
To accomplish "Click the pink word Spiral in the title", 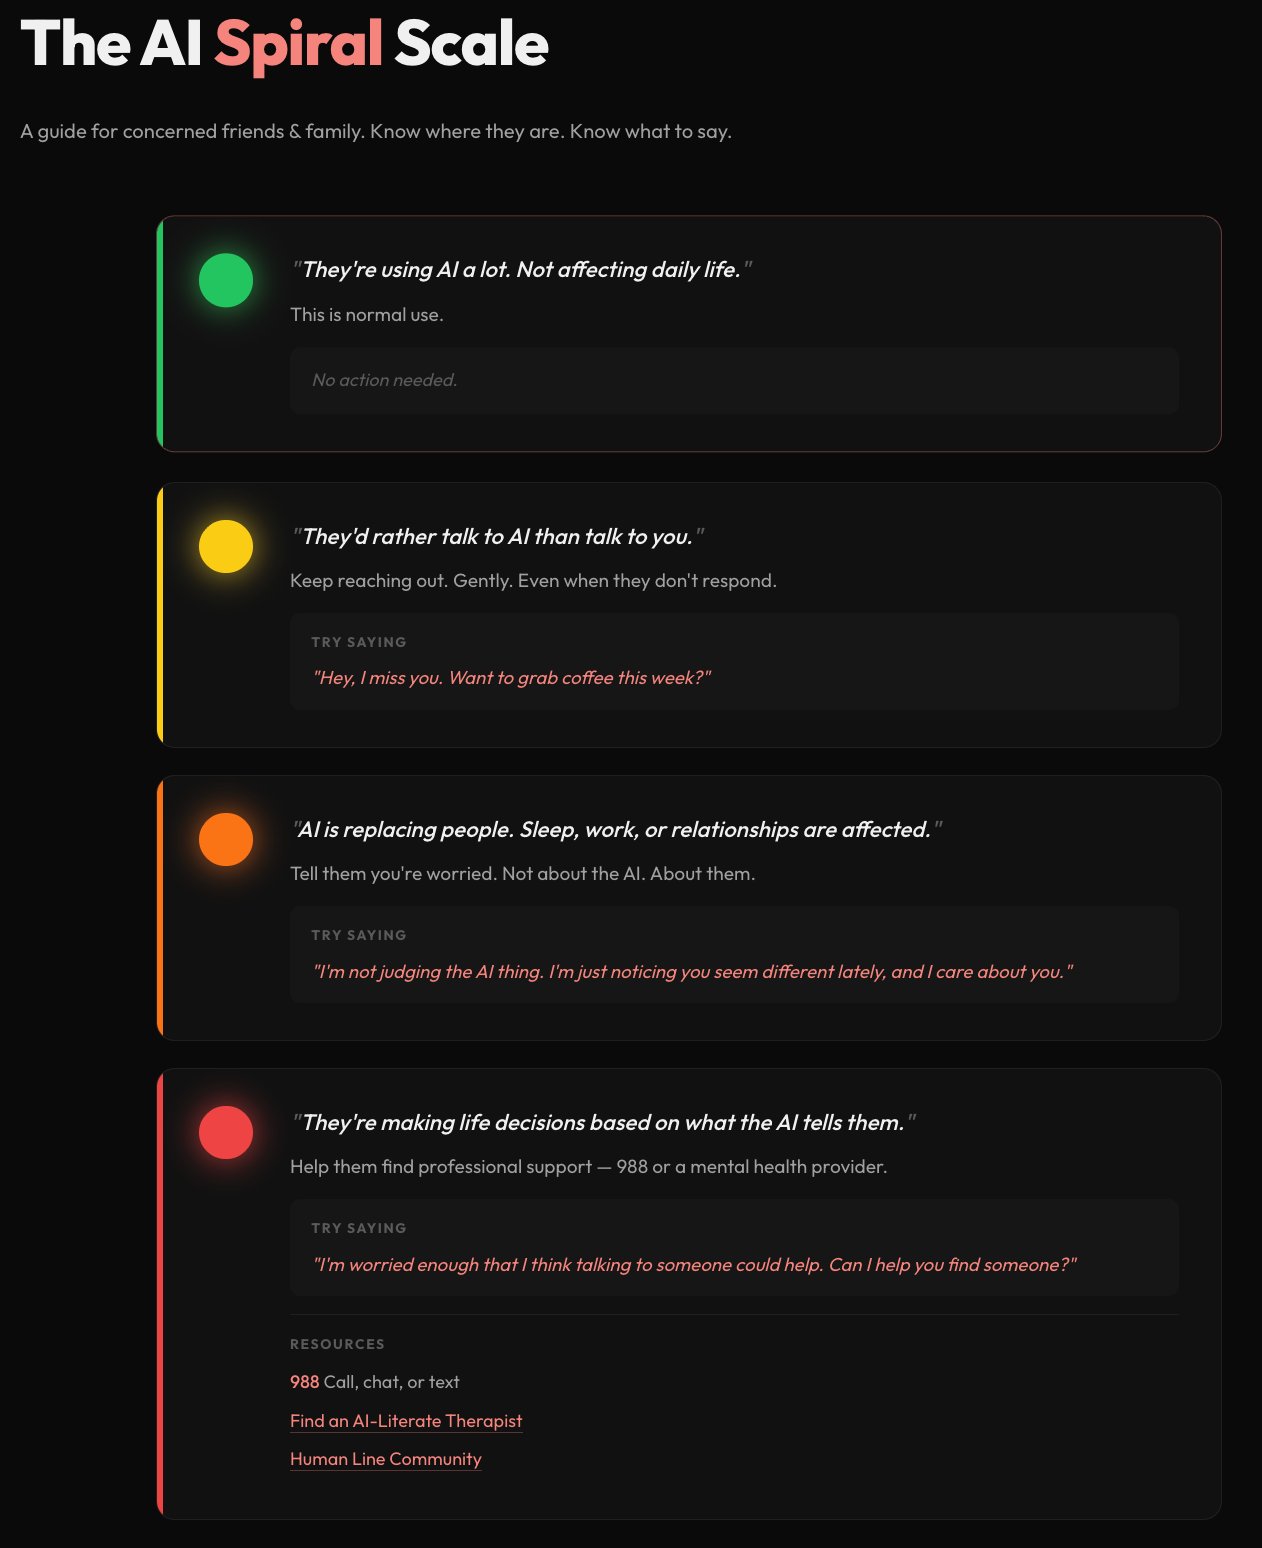I will point(298,45).
